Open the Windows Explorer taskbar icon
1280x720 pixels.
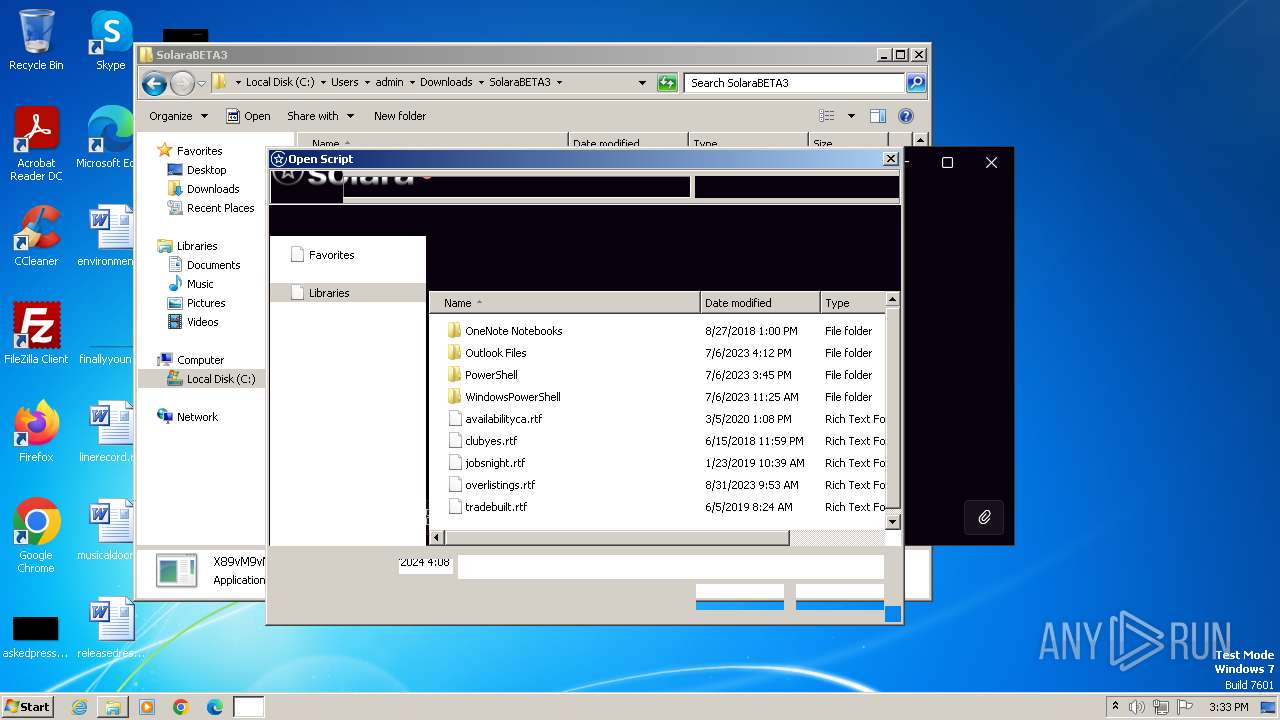(113, 707)
